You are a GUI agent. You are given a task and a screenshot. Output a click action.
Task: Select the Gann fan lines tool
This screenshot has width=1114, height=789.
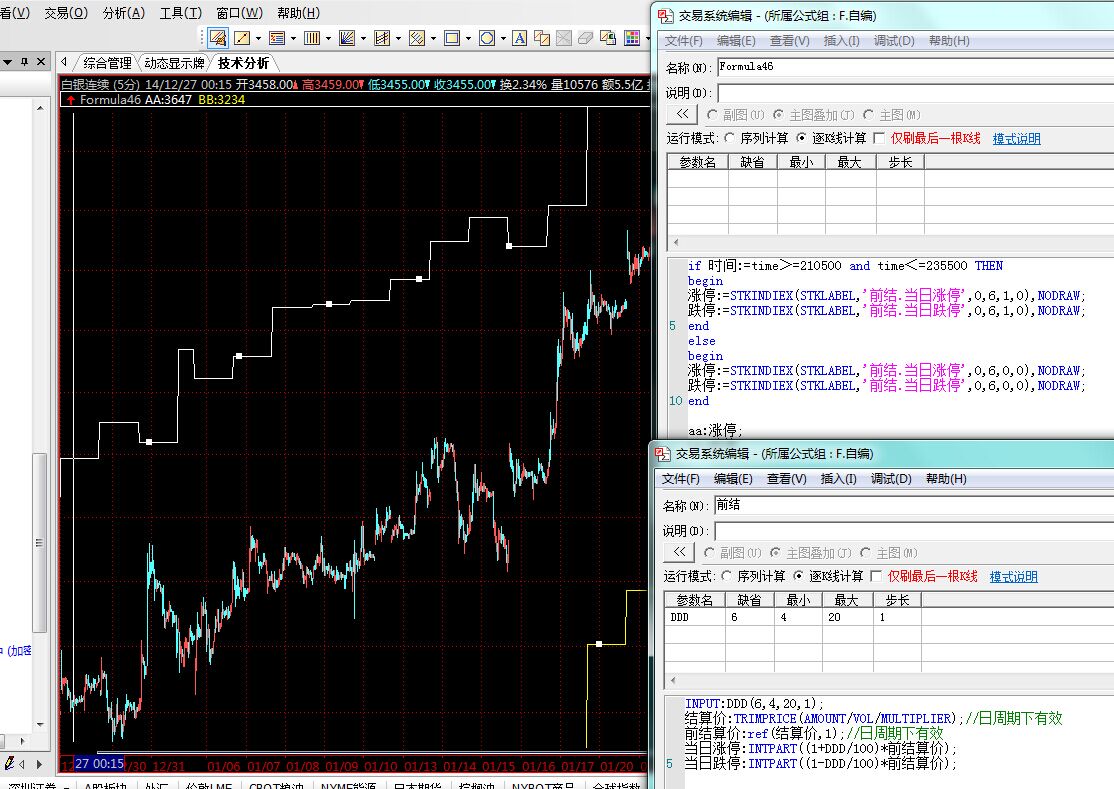coord(347,38)
